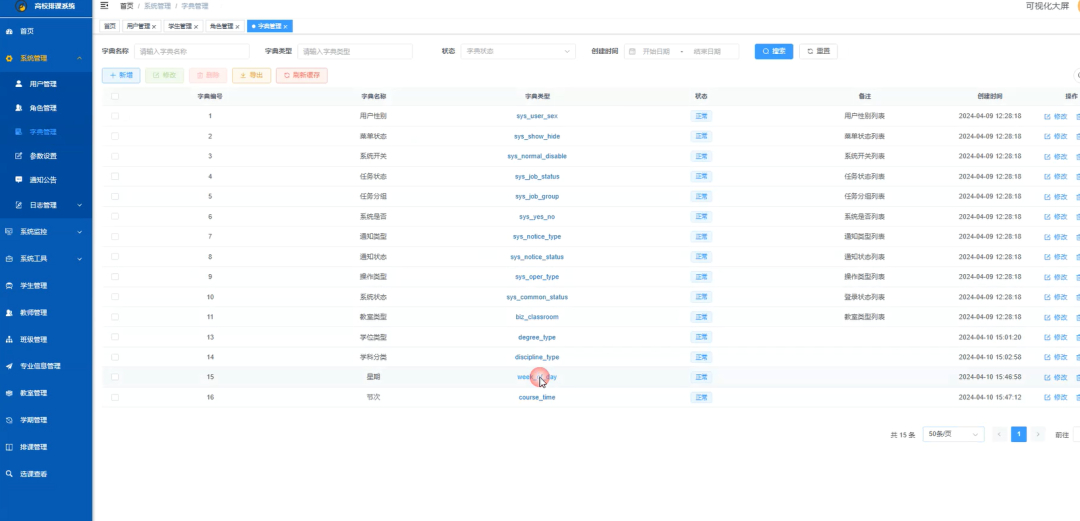The width and height of the screenshot is (1080, 521).
Task: Click the 字典类型 input field
Action: [355, 52]
